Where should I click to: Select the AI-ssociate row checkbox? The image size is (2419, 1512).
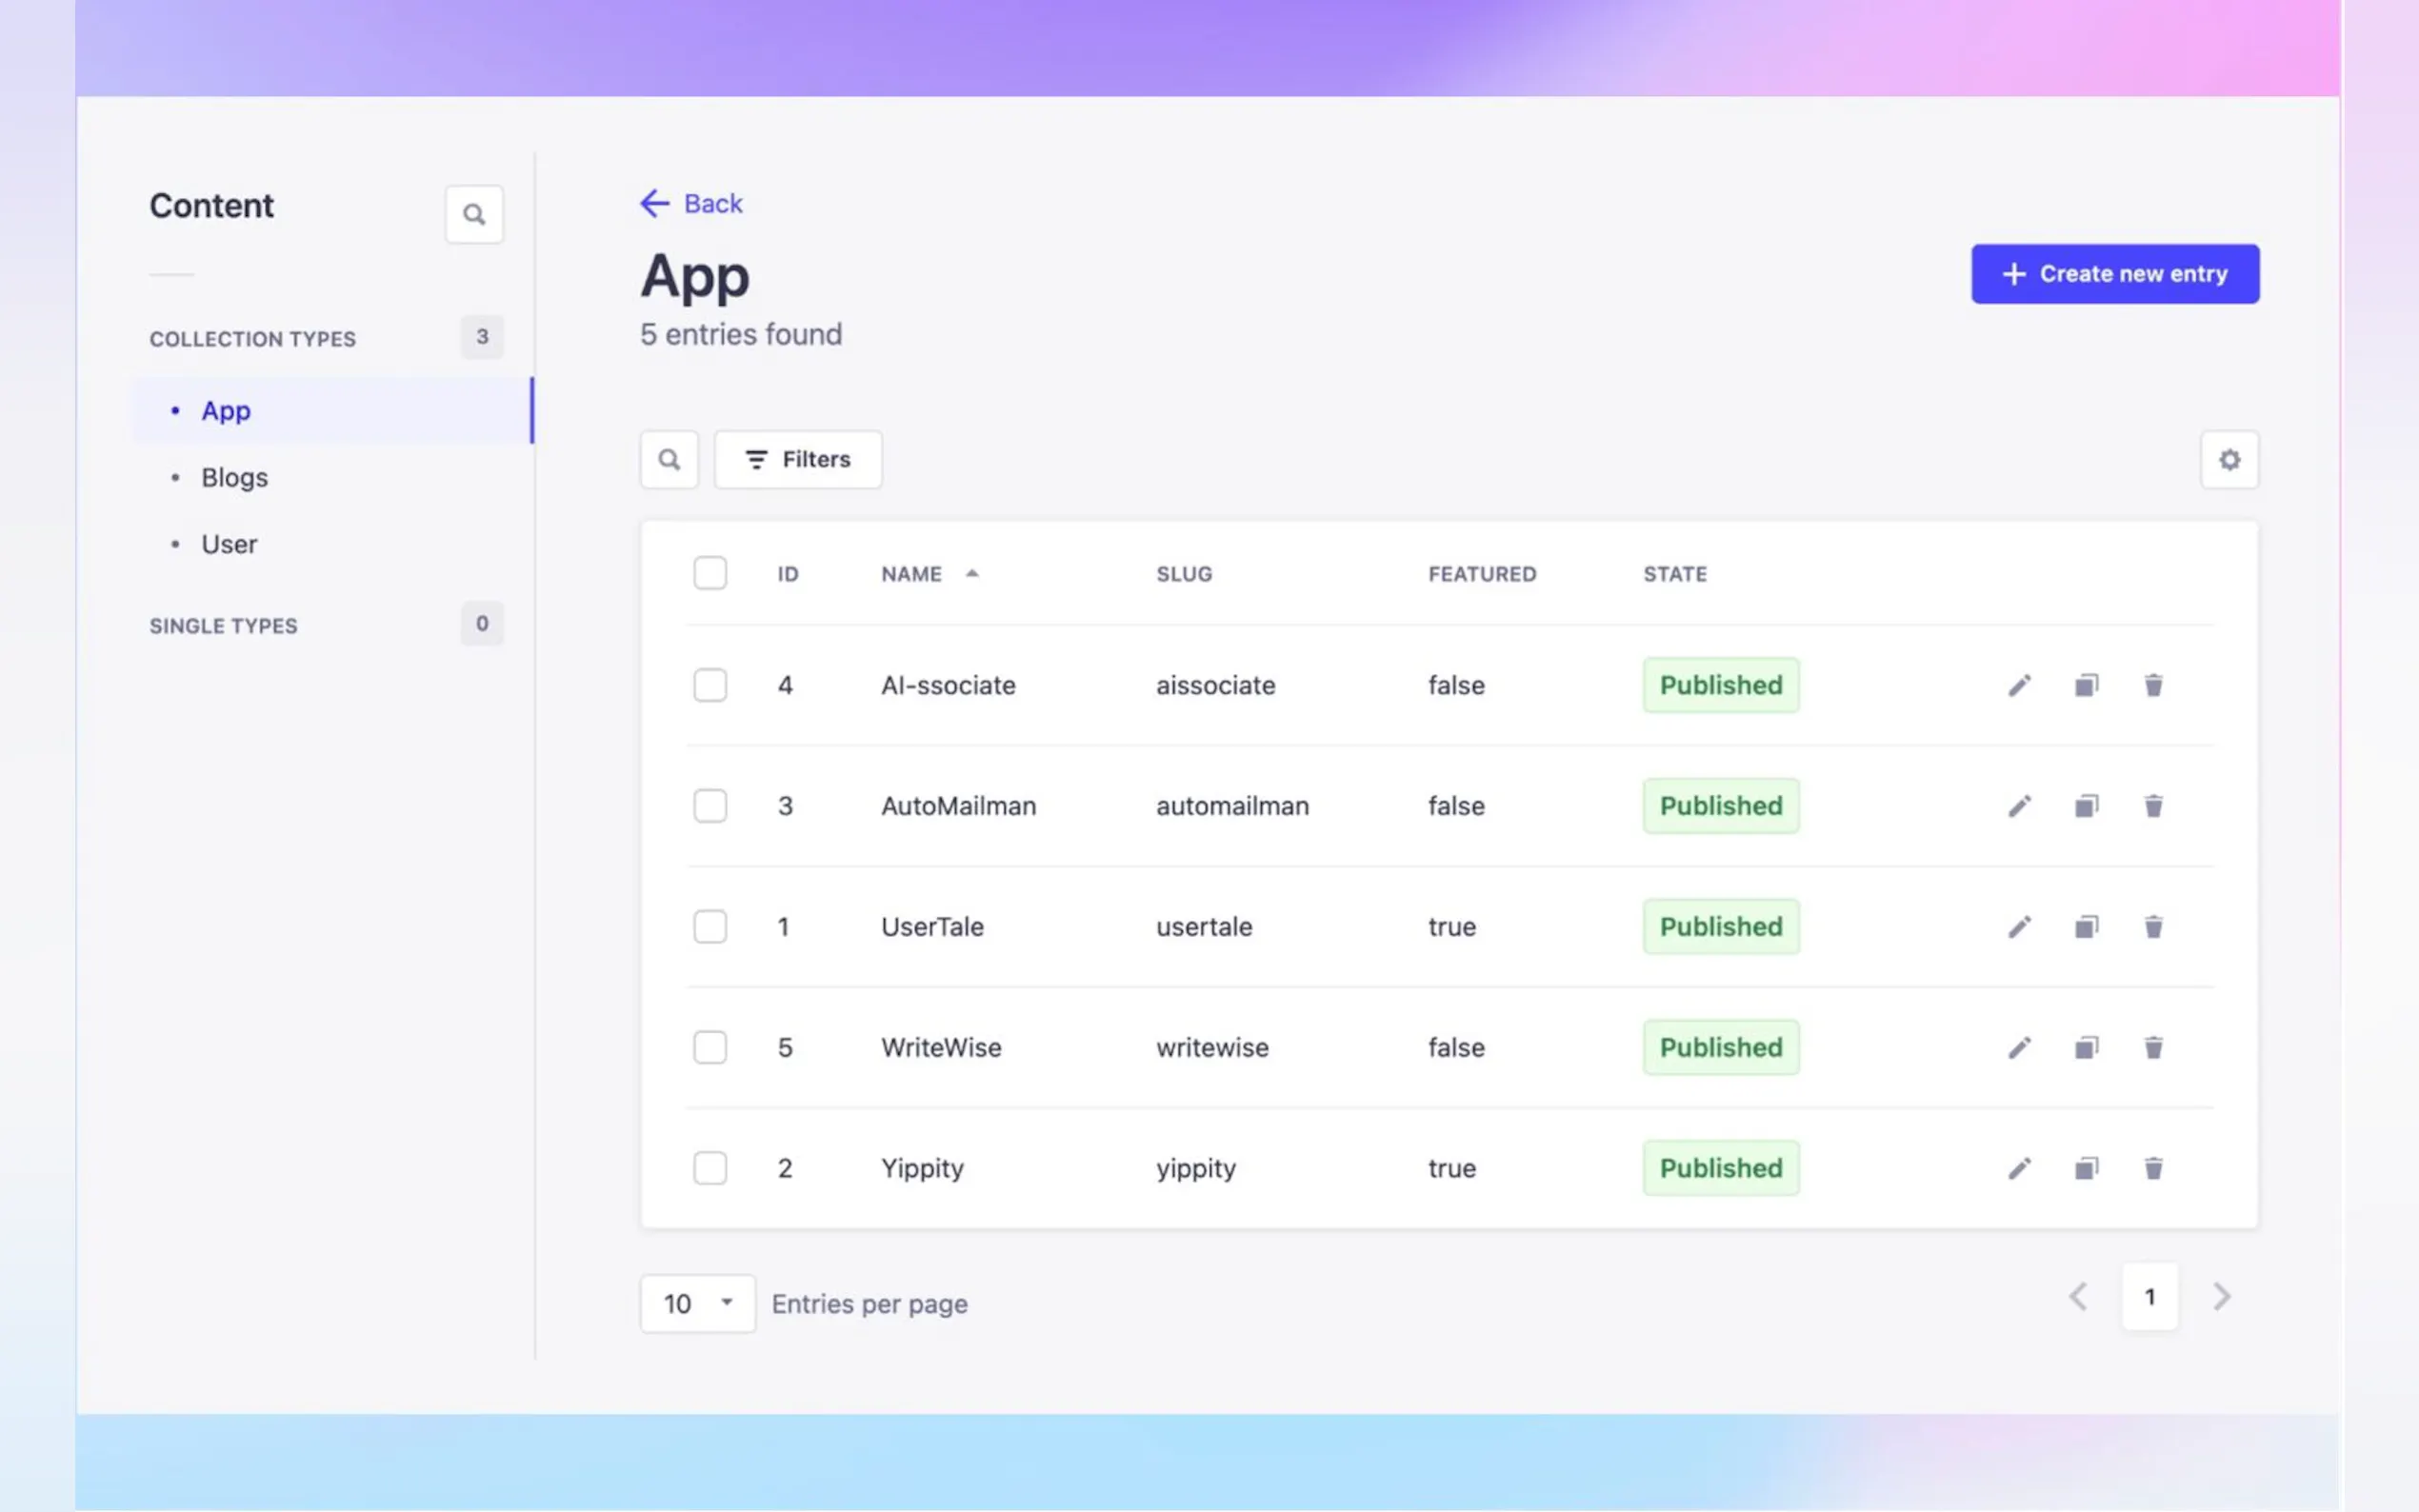click(710, 685)
